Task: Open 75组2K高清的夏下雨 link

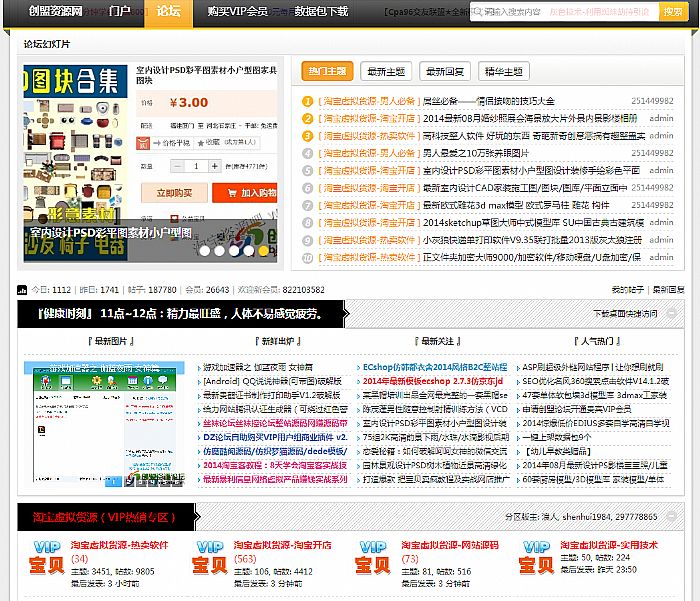Action: [436, 437]
